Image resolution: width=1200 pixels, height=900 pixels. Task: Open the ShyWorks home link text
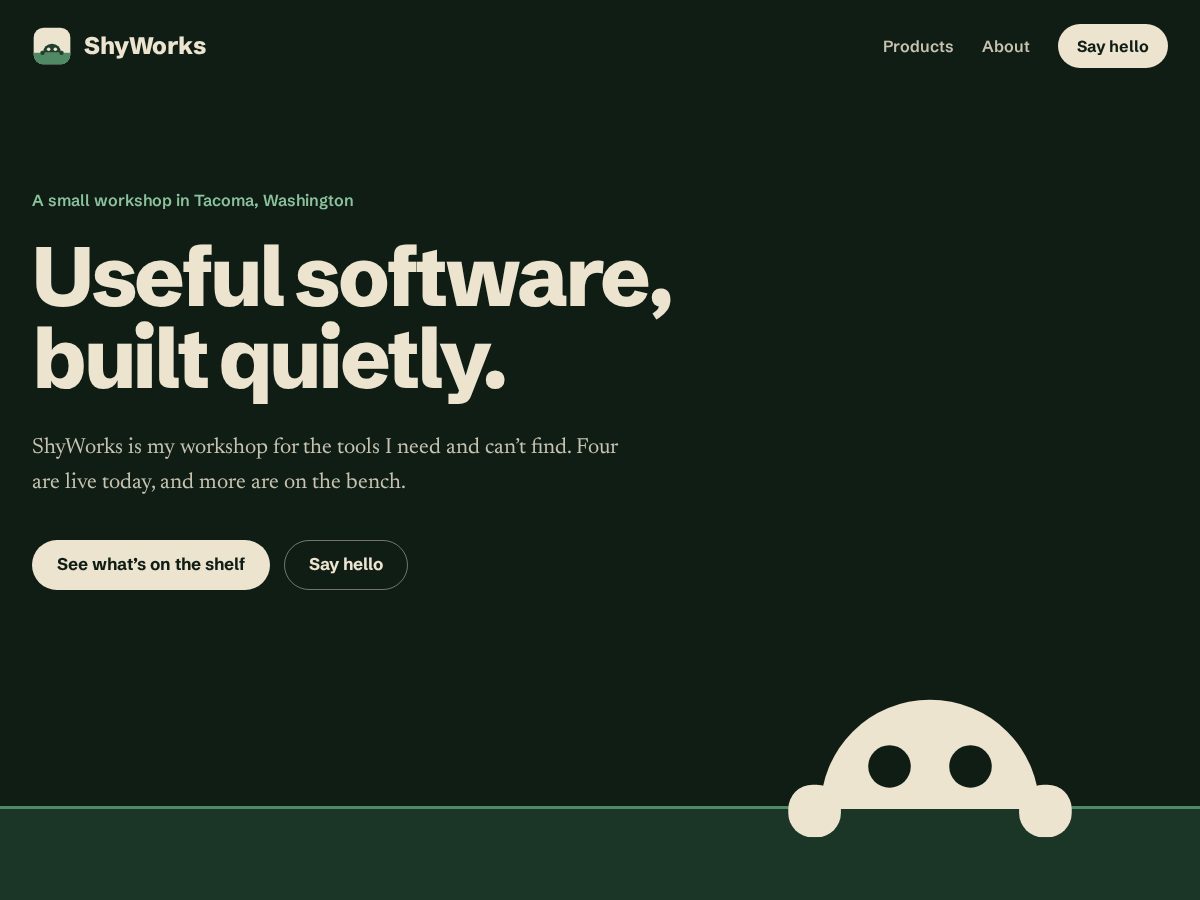pos(145,46)
